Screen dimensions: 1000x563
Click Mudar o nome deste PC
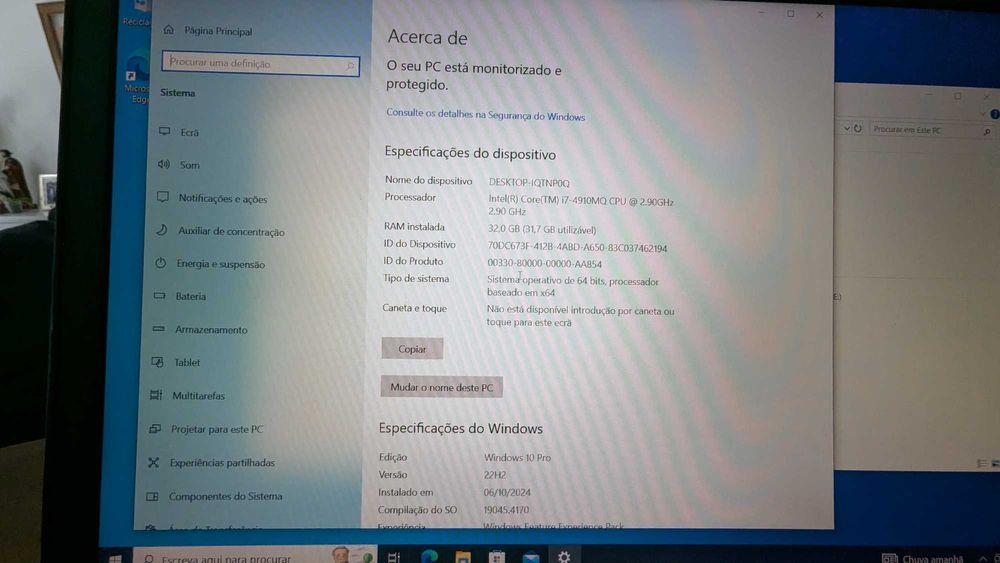point(441,387)
